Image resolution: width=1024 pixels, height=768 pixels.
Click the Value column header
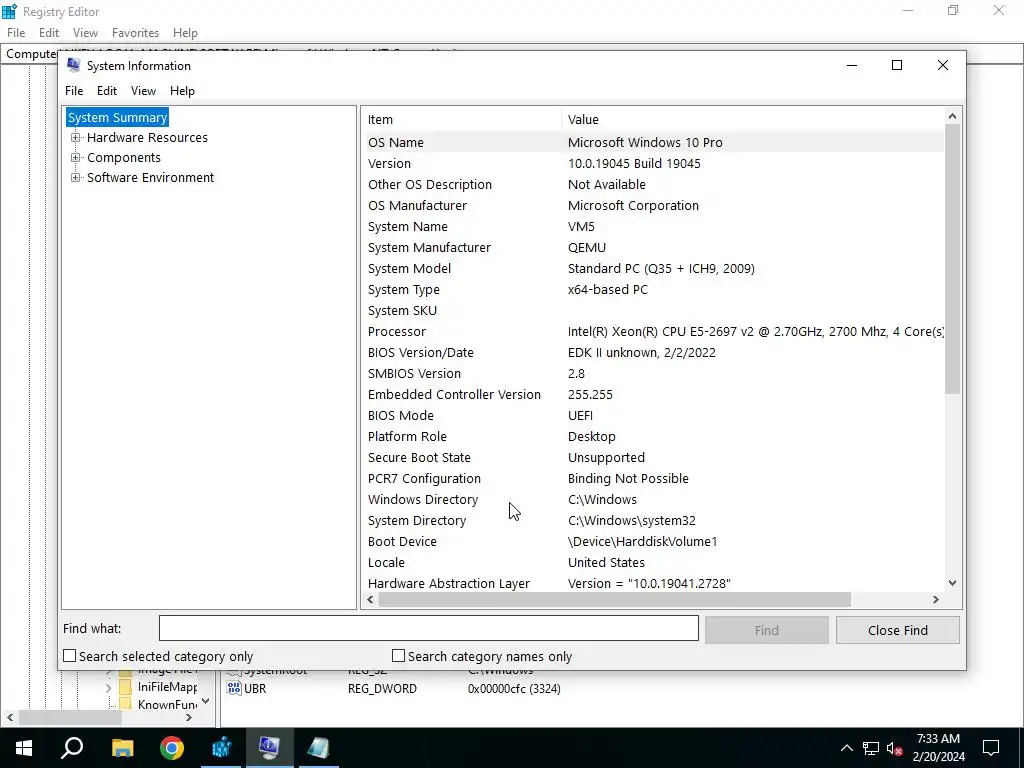click(x=752, y=120)
